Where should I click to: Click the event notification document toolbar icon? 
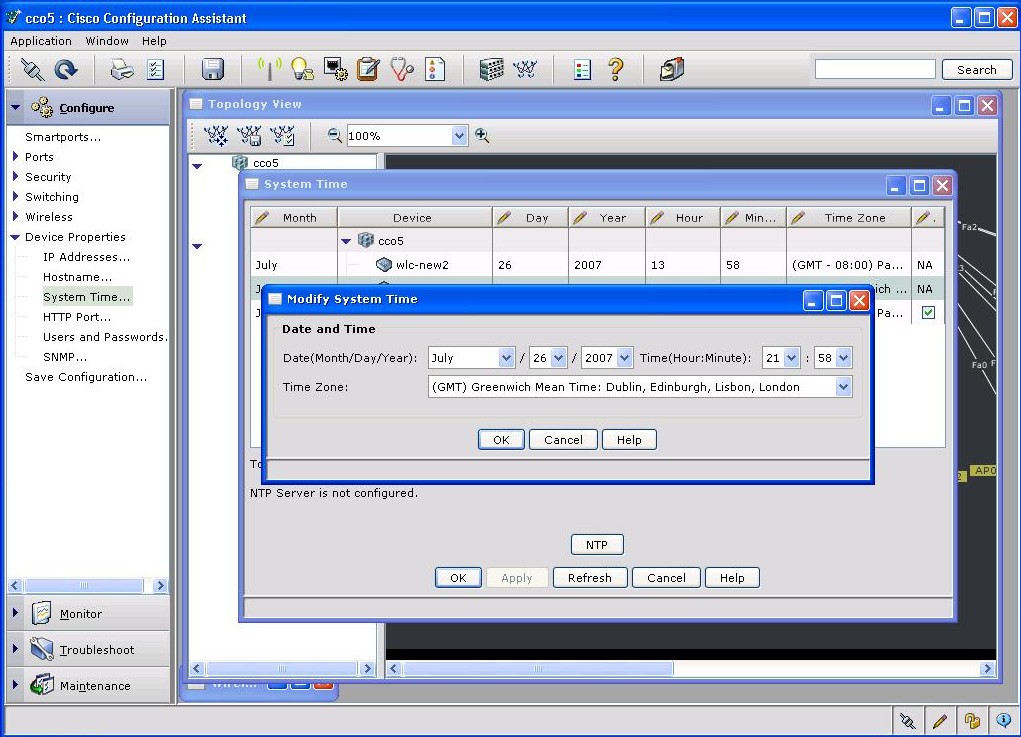click(434, 69)
